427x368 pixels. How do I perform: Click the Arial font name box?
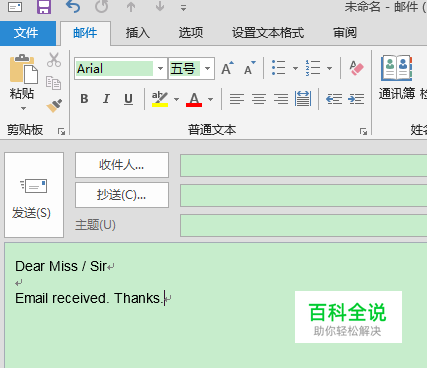click(x=114, y=69)
